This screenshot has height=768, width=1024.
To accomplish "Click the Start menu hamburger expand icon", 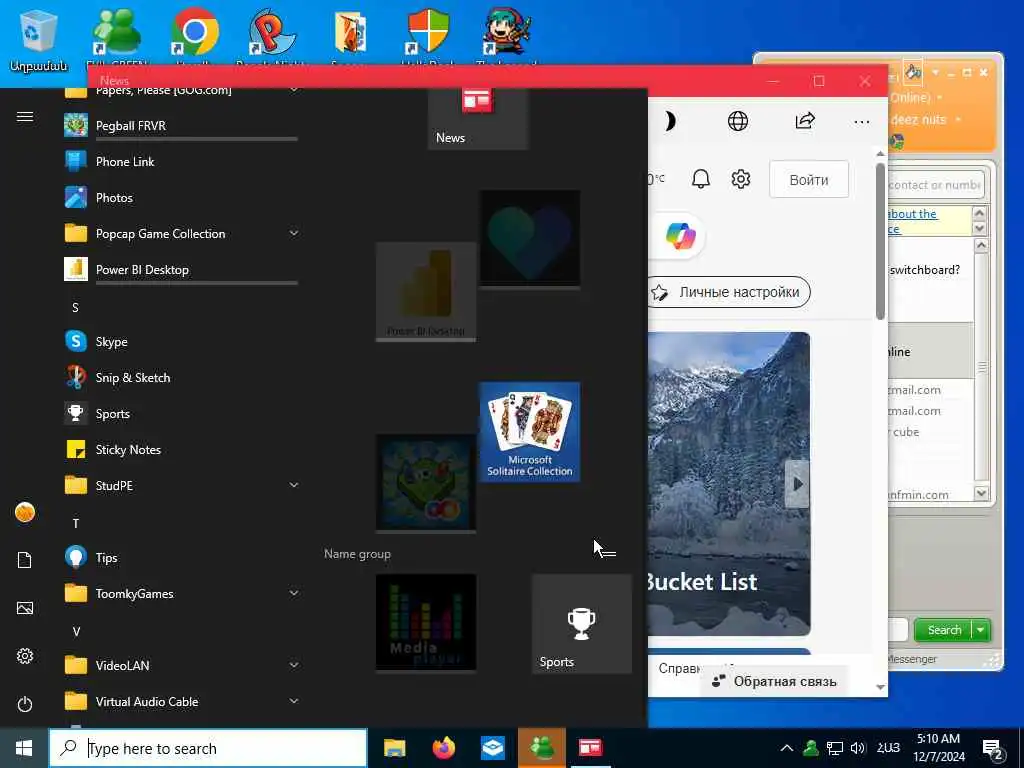I will (x=25, y=116).
